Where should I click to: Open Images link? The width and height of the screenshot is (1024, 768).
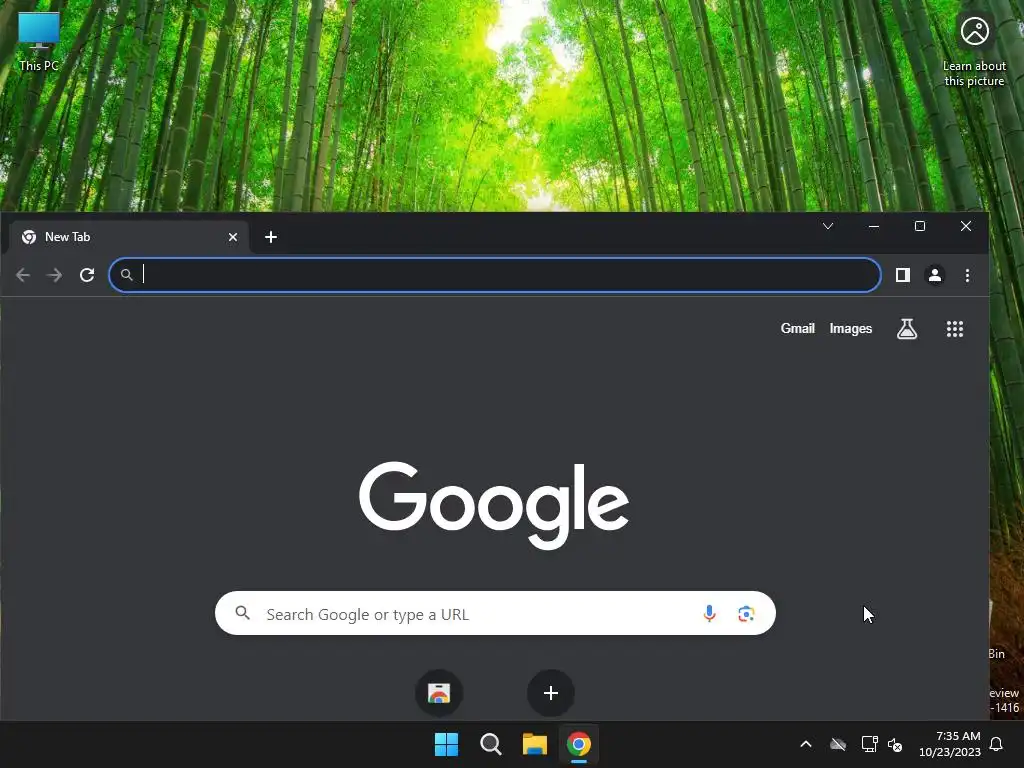point(850,328)
